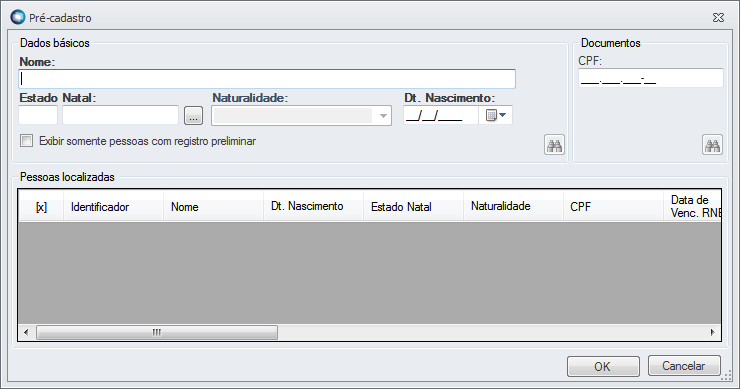The height and width of the screenshot is (389, 740).
Task: Click the binoculars search icon in Dados básicos
Action: 554,145
